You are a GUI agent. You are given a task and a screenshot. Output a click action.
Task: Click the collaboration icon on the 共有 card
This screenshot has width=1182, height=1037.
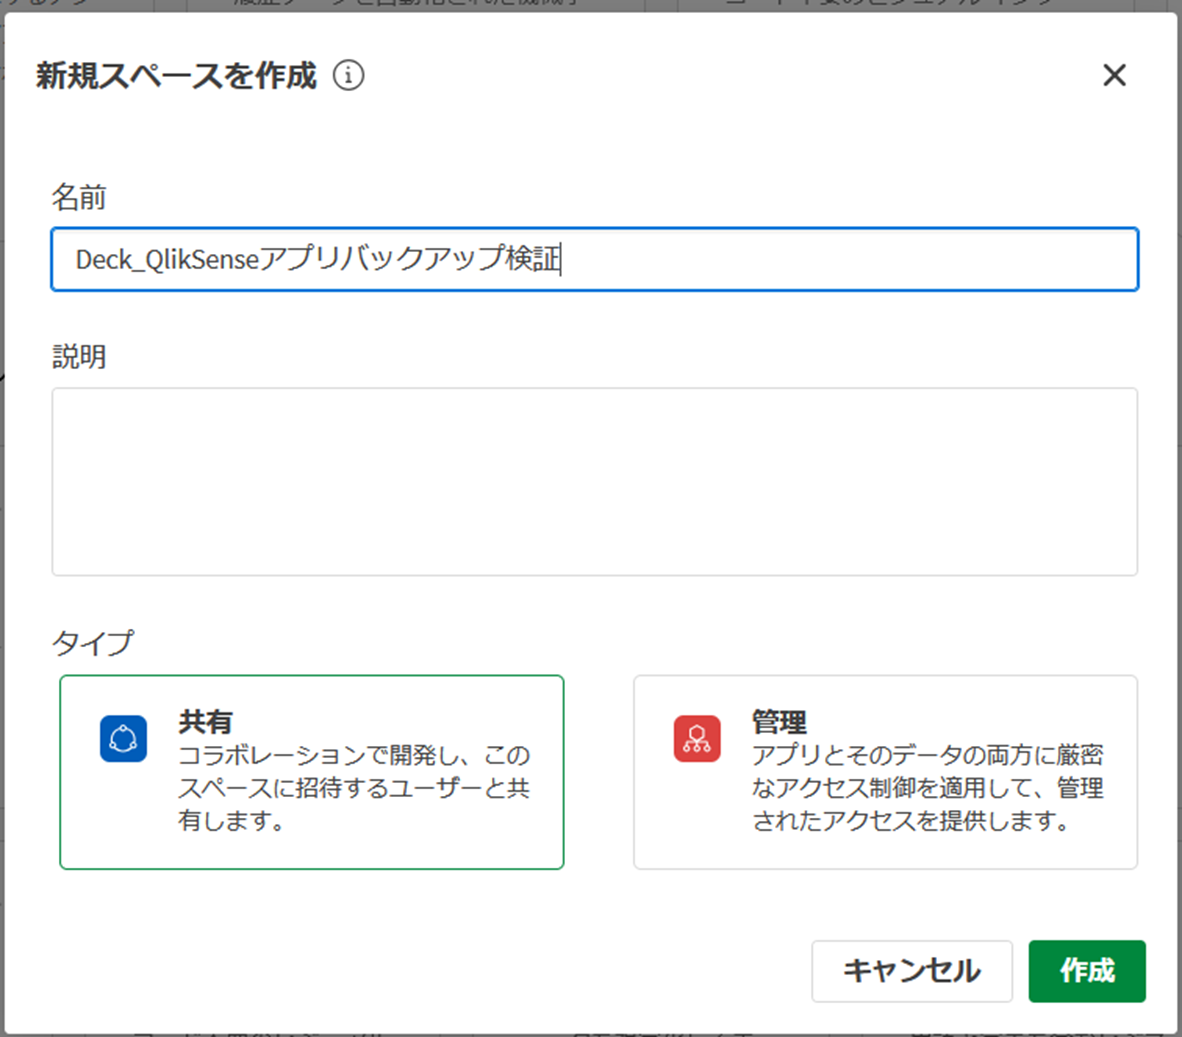(122, 740)
